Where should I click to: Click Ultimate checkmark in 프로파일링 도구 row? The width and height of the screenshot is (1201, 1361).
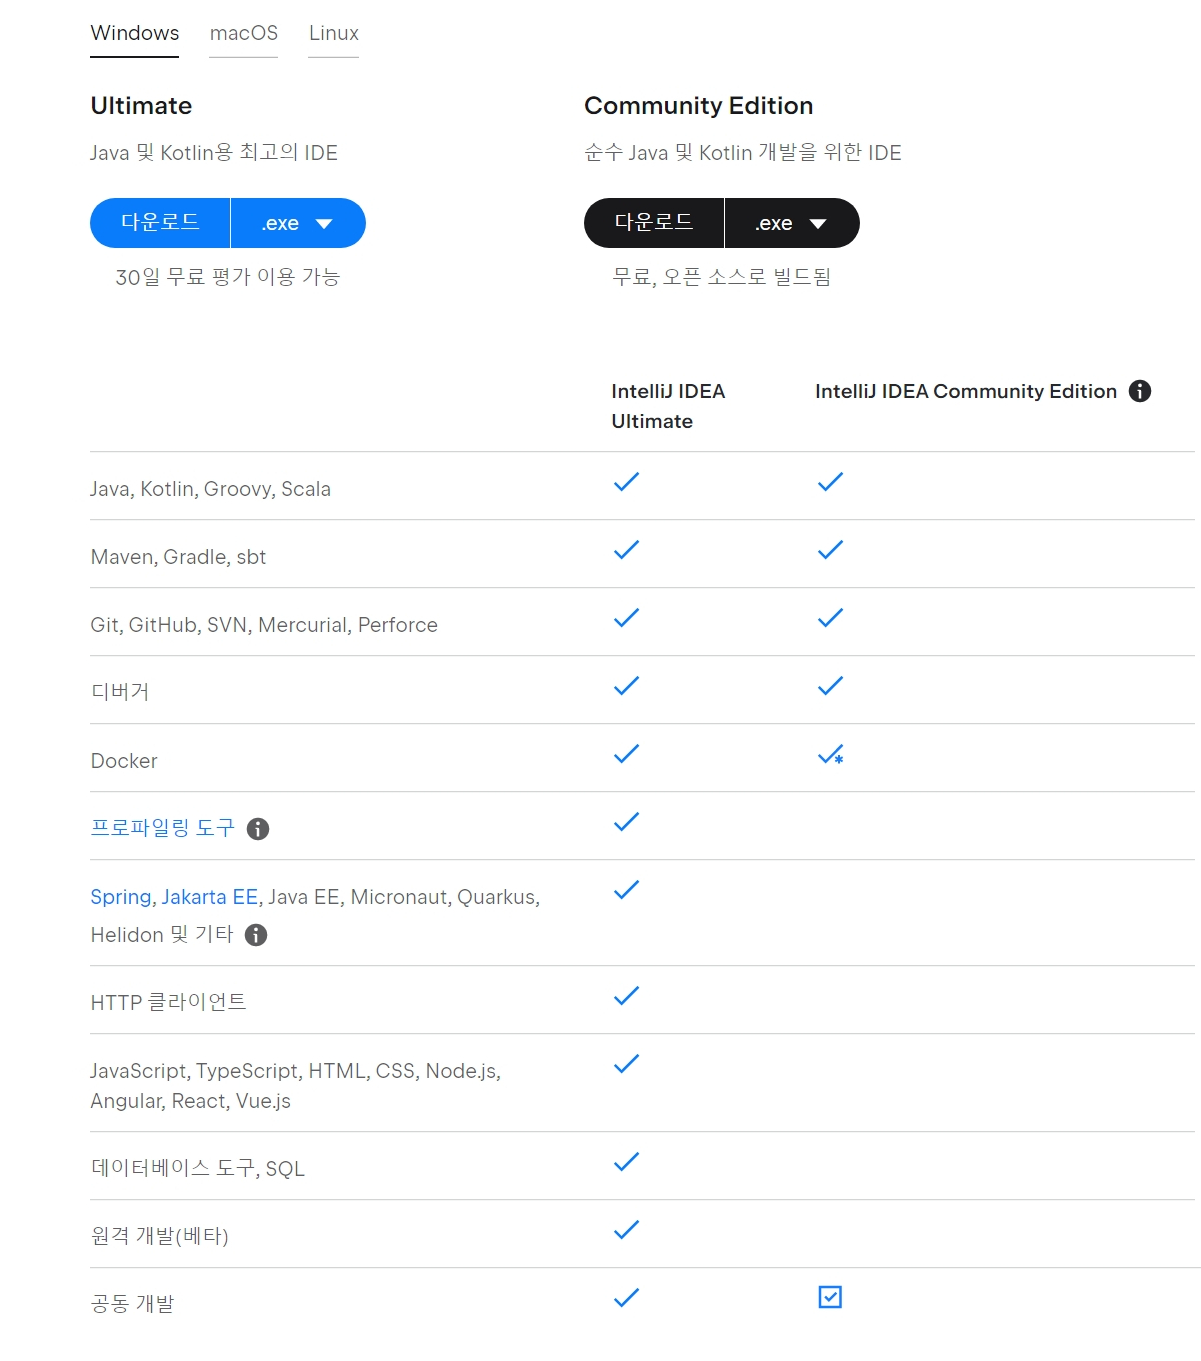(x=626, y=822)
